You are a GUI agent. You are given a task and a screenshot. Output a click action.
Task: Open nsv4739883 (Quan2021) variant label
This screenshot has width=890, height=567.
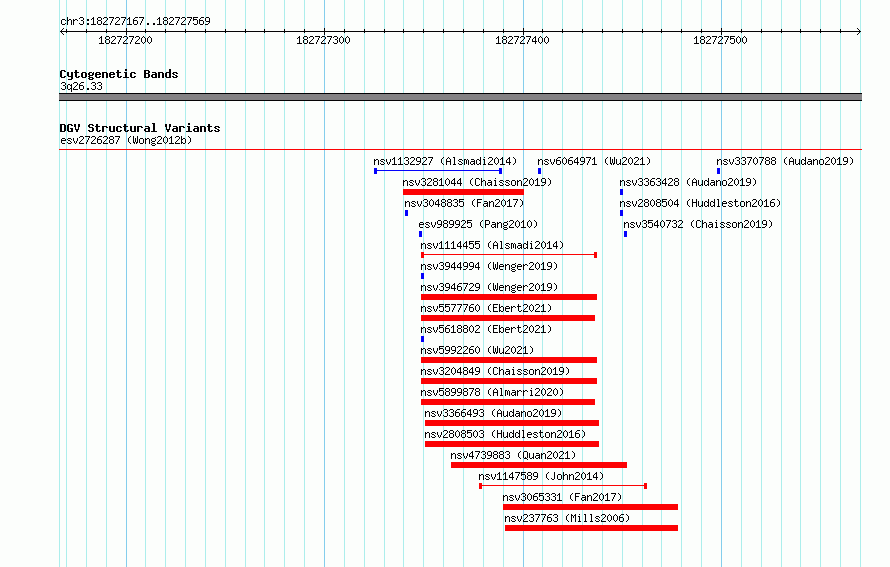[x=513, y=455]
